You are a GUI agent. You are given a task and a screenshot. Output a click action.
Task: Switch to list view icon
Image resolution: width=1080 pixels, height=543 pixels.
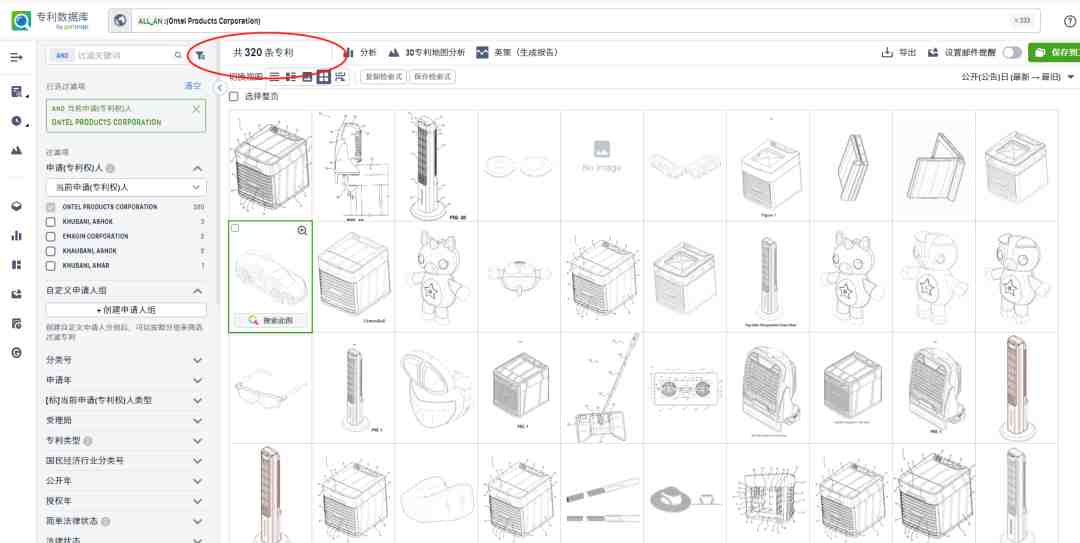pyautogui.click(x=274, y=76)
